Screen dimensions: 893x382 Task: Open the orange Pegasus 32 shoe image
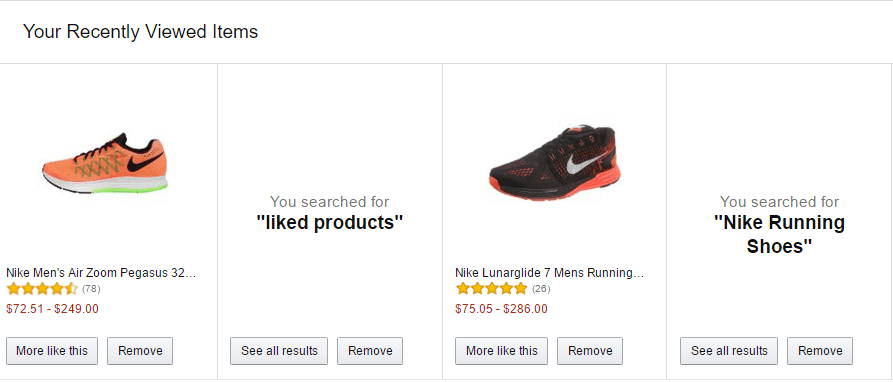(x=106, y=163)
